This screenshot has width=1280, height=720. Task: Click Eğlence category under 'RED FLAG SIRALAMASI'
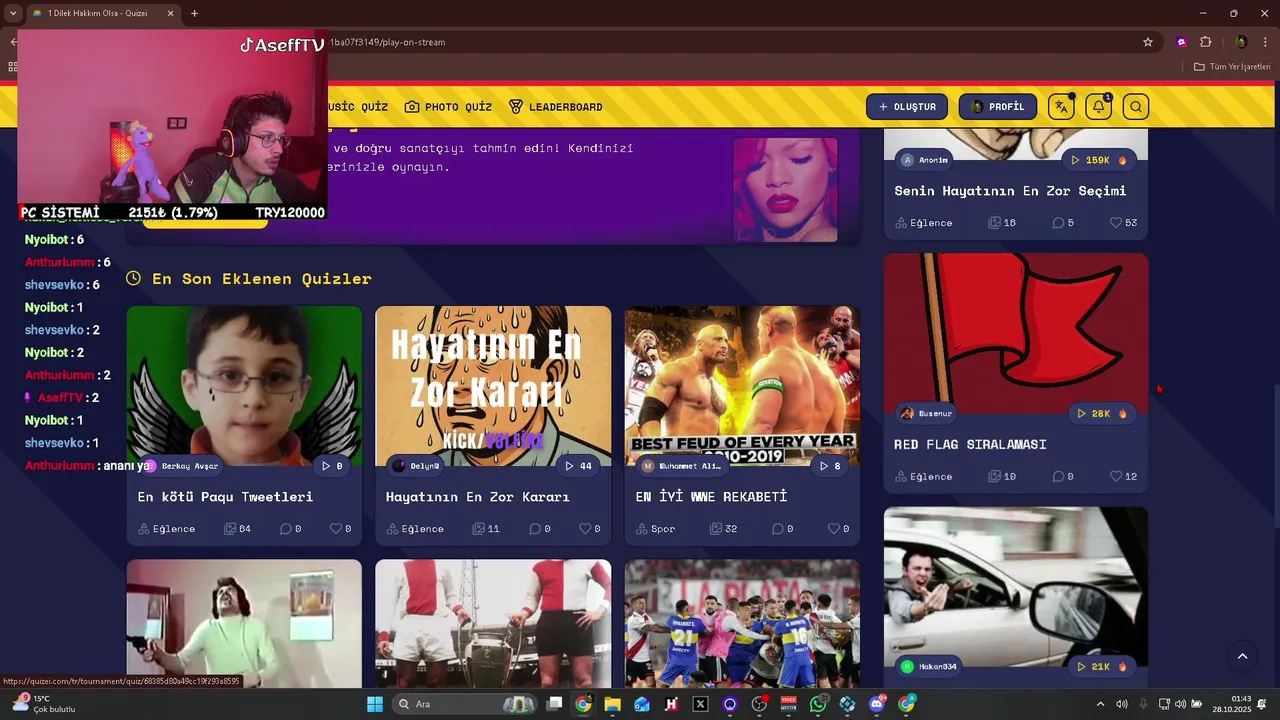tap(923, 477)
